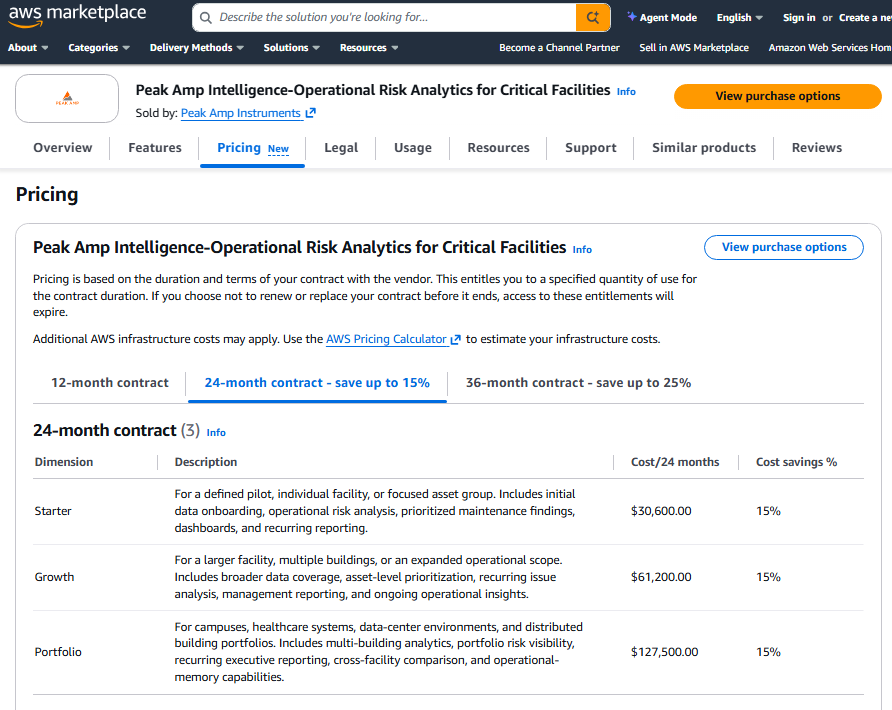Click the outlined View purchase options button
The image size is (892, 710).
point(784,247)
